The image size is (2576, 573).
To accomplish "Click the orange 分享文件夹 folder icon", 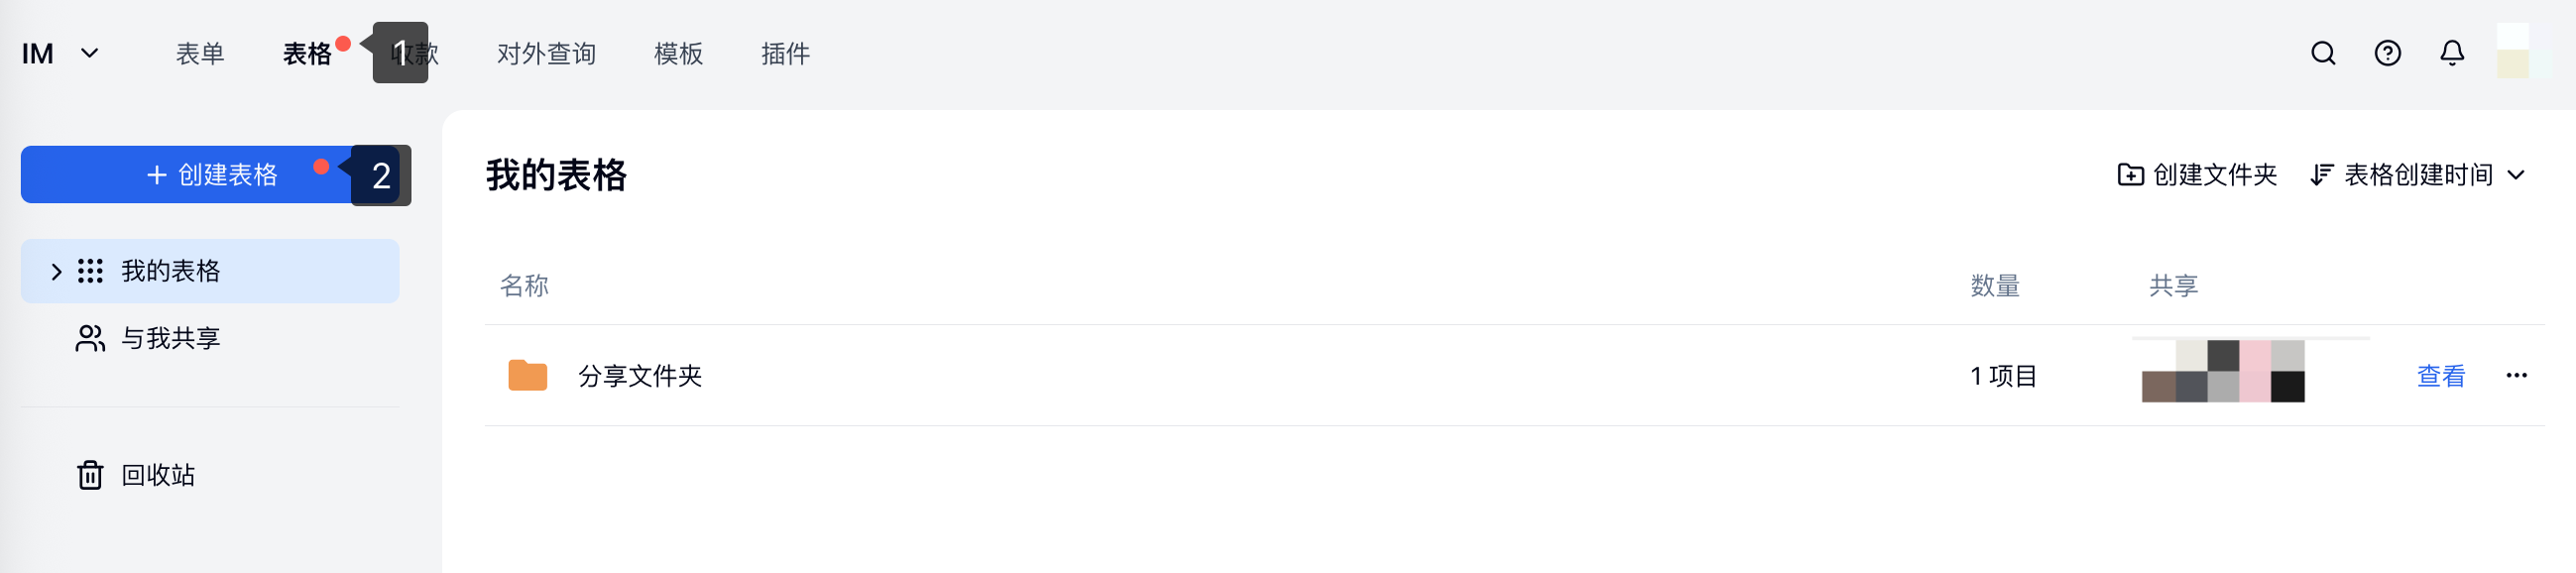I will tap(527, 375).
